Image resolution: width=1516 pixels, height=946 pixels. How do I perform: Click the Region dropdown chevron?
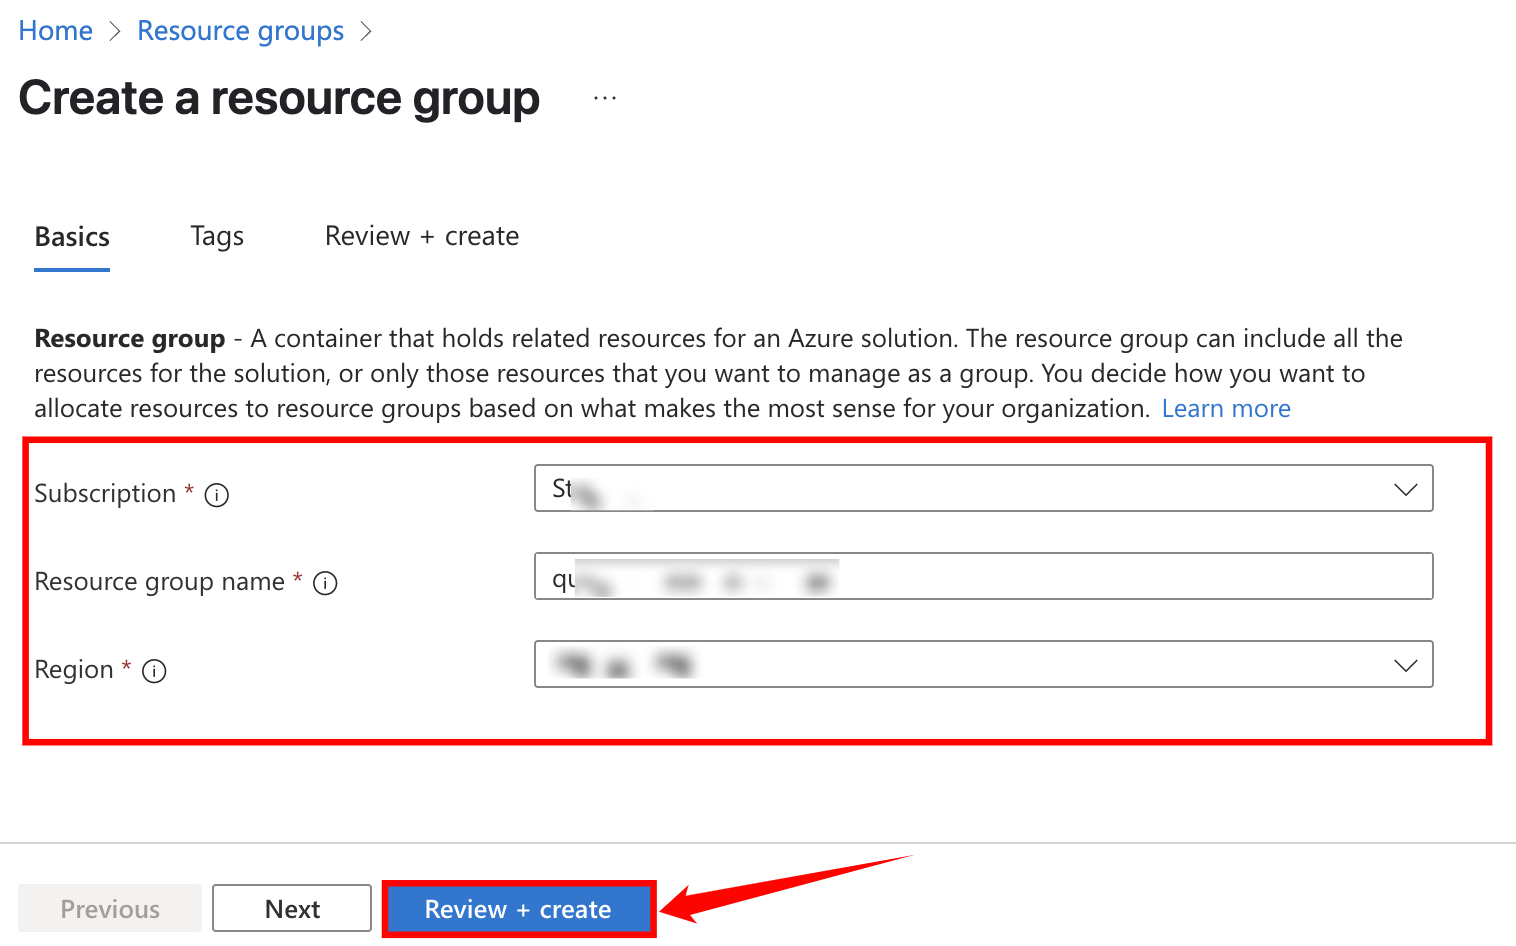pos(1405,664)
